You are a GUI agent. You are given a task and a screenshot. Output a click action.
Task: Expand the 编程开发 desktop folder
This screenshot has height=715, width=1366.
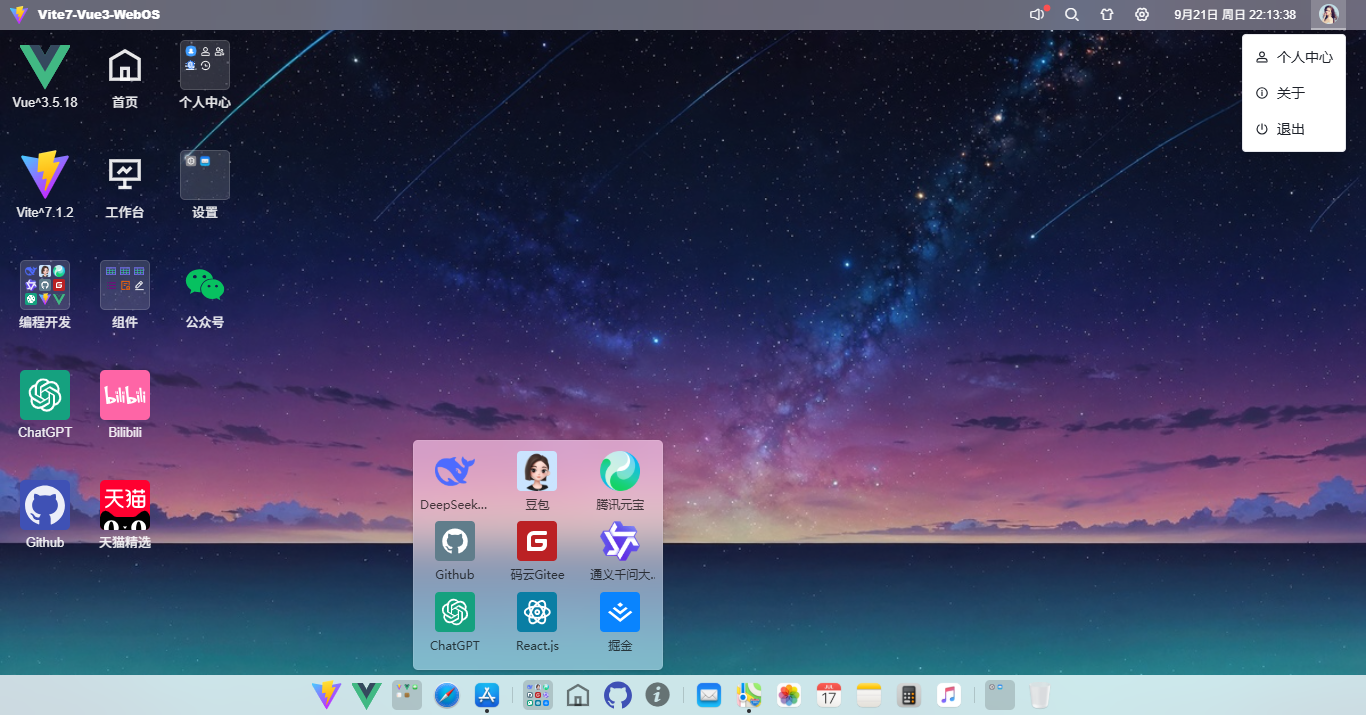click(x=45, y=285)
